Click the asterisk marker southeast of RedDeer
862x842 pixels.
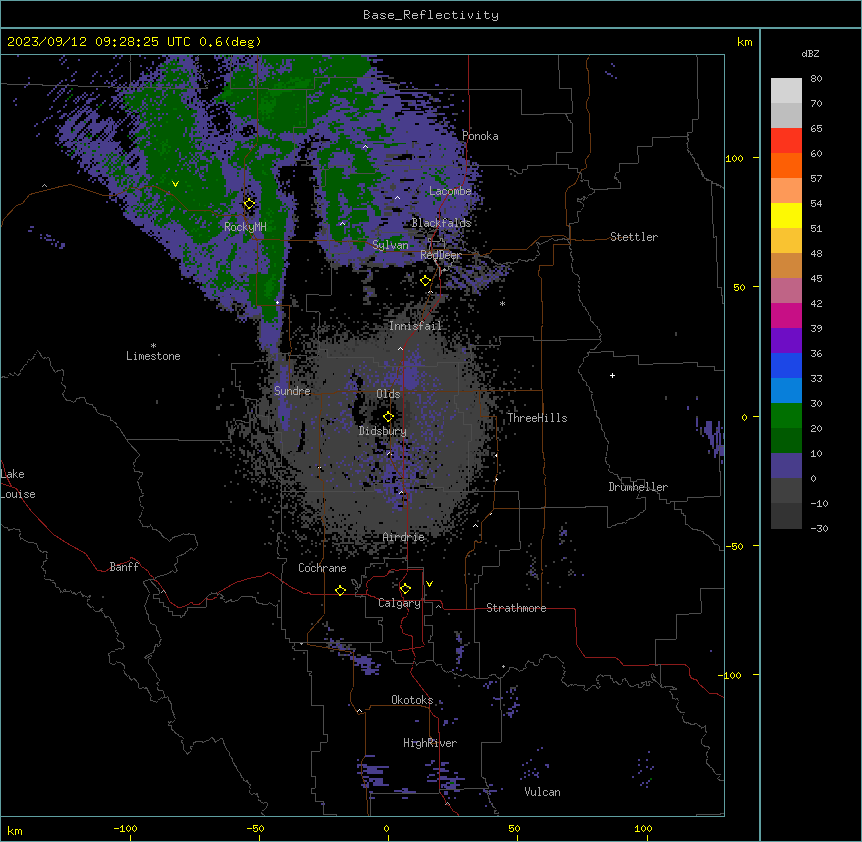[502, 303]
